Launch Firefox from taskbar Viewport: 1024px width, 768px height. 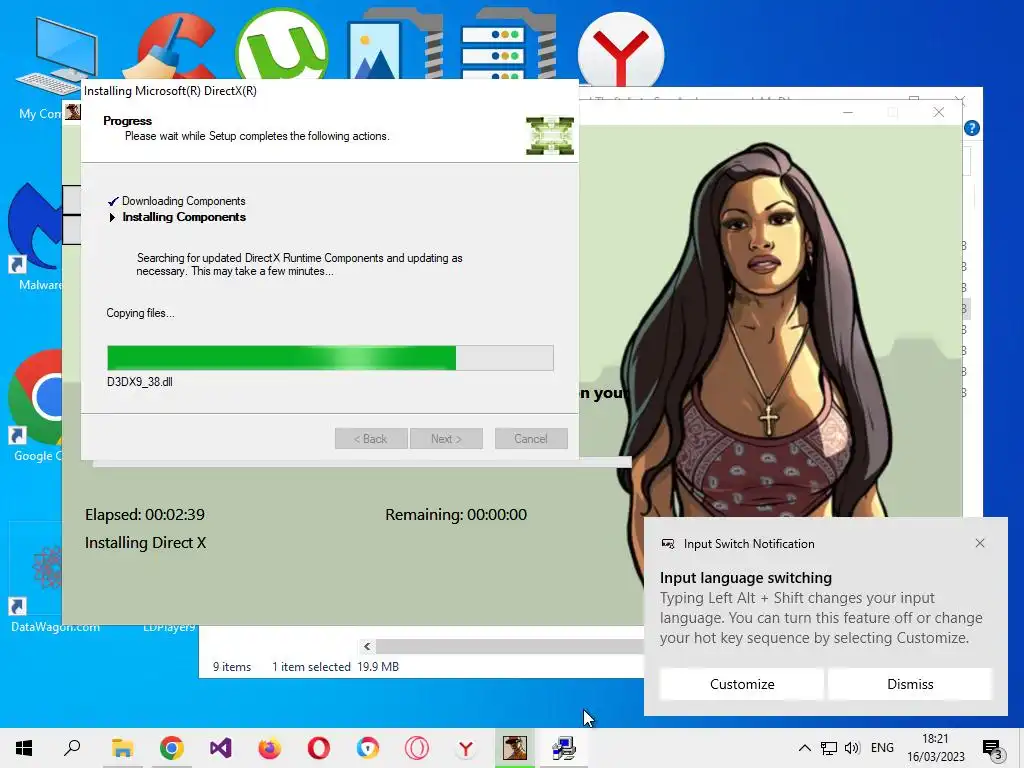(269, 748)
